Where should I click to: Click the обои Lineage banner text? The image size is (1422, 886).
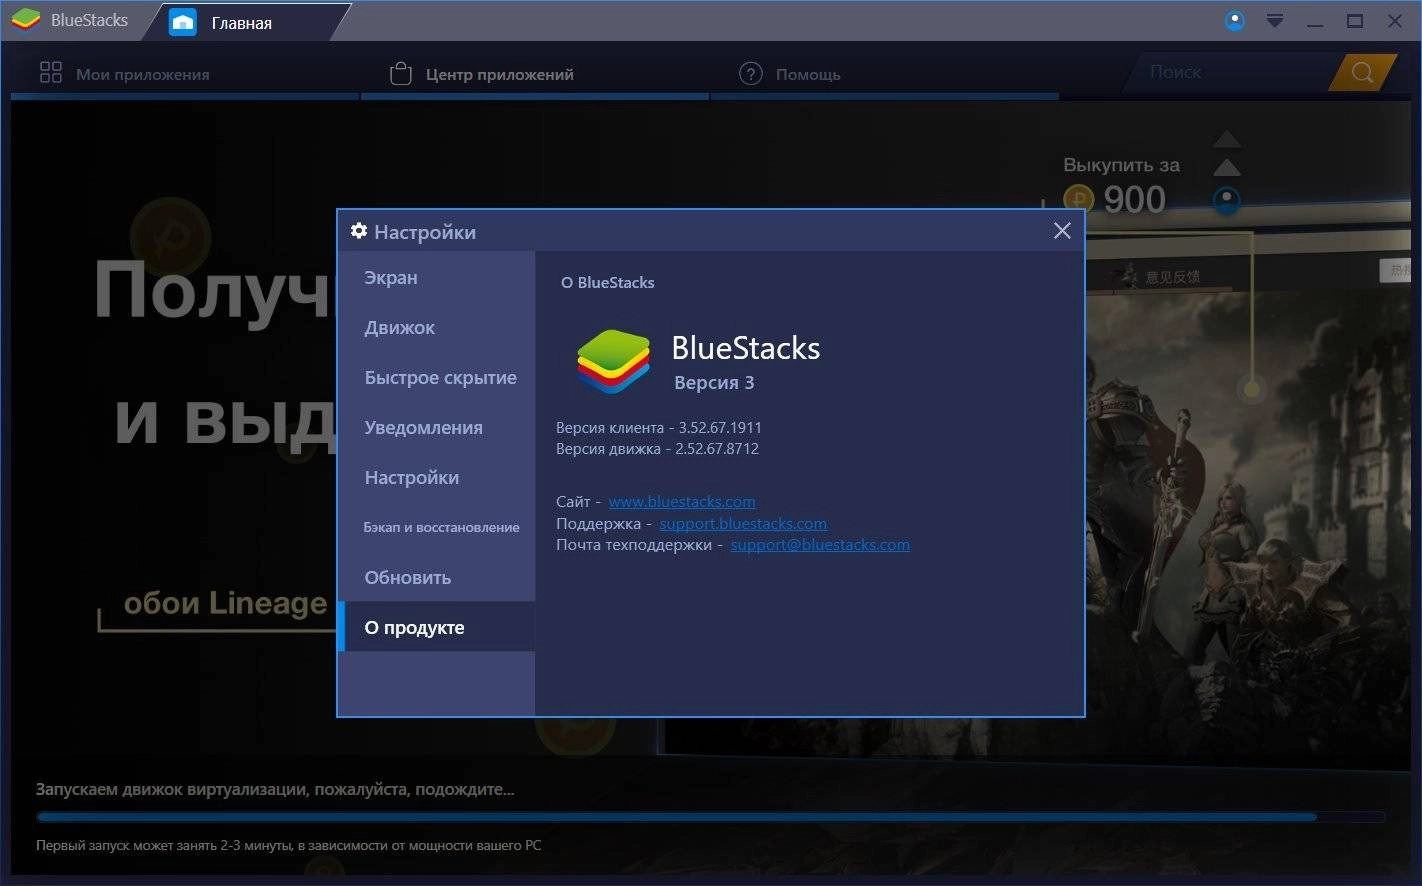(225, 603)
